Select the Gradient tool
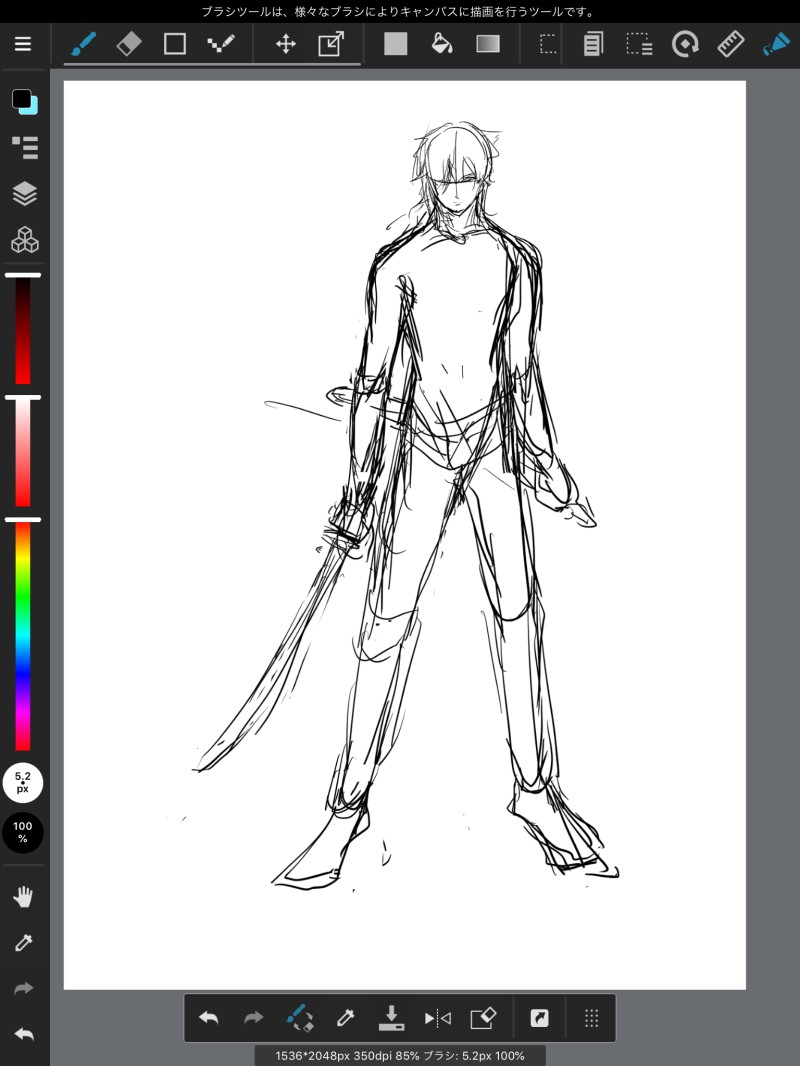The width and height of the screenshot is (800, 1066). coord(488,44)
